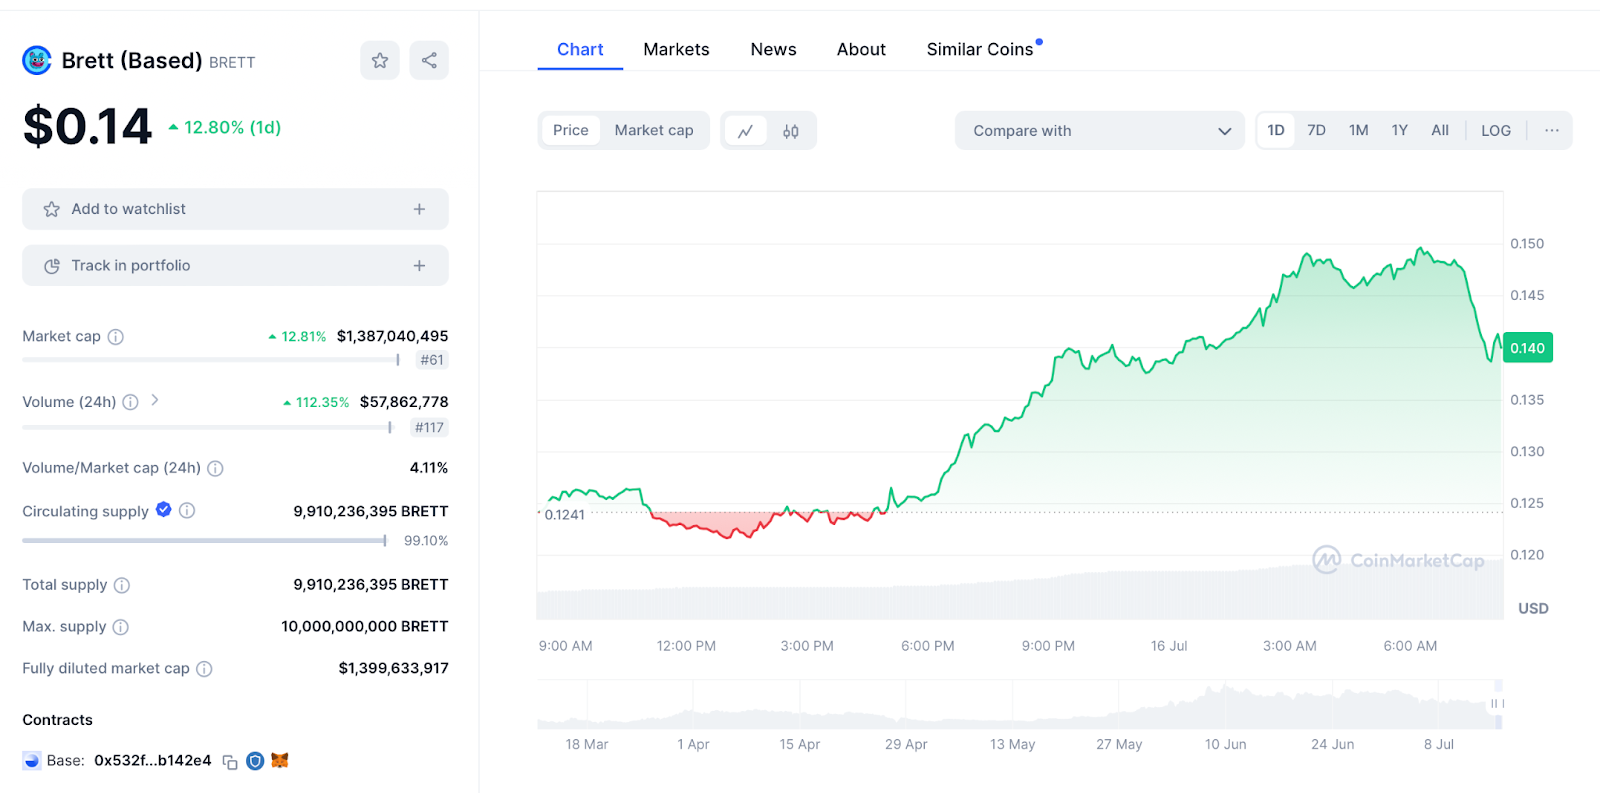Viewport: 1600px width, 793px height.
Task: Open the Volume/Market cap info icon
Action: (x=215, y=468)
